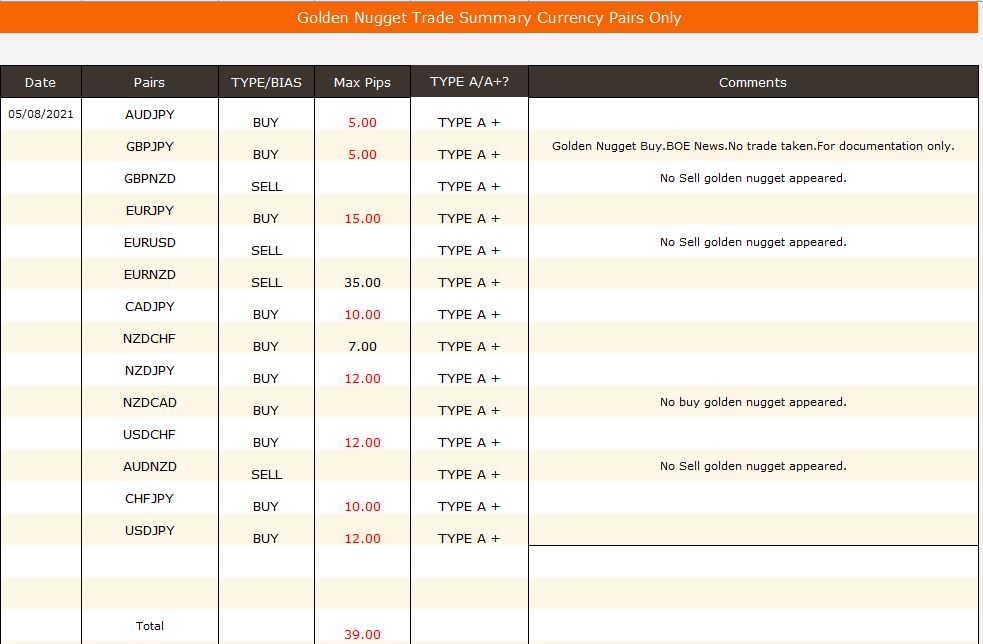Select the no-sell comment in EURUSD row
Screen dimensions: 983x644
(753, 242)
